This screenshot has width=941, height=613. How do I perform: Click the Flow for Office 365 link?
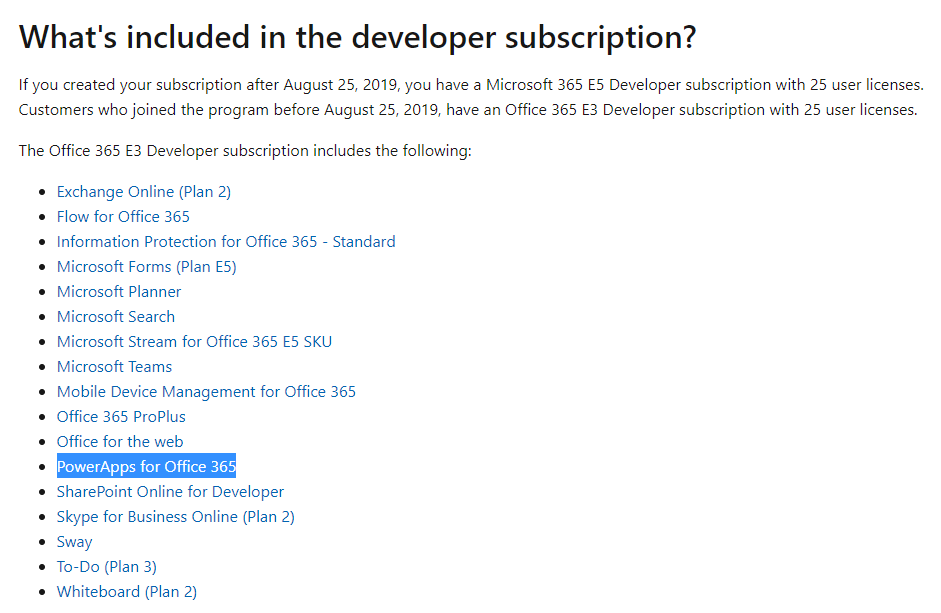122,216
